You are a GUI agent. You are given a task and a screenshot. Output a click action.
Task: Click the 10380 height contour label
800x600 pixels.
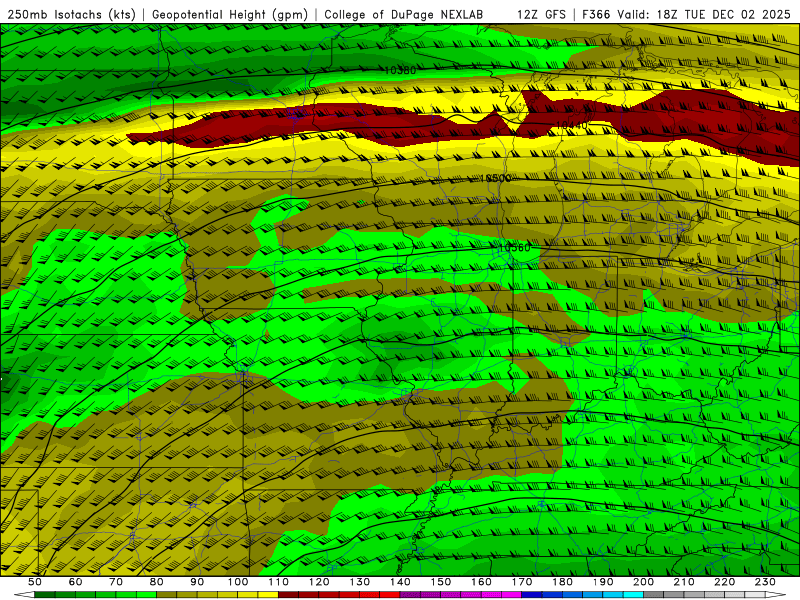(400, 70)
